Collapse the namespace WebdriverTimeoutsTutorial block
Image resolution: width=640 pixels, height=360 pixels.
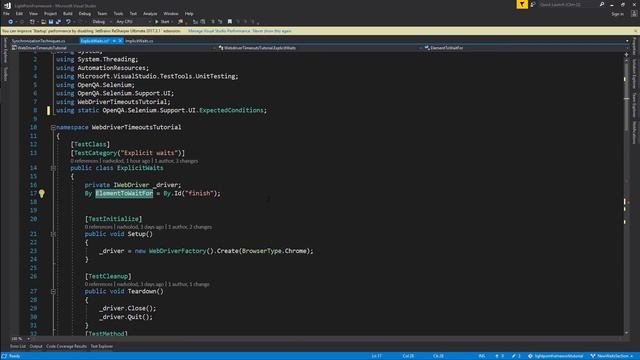pyautogui.click(x=53, y=127)
